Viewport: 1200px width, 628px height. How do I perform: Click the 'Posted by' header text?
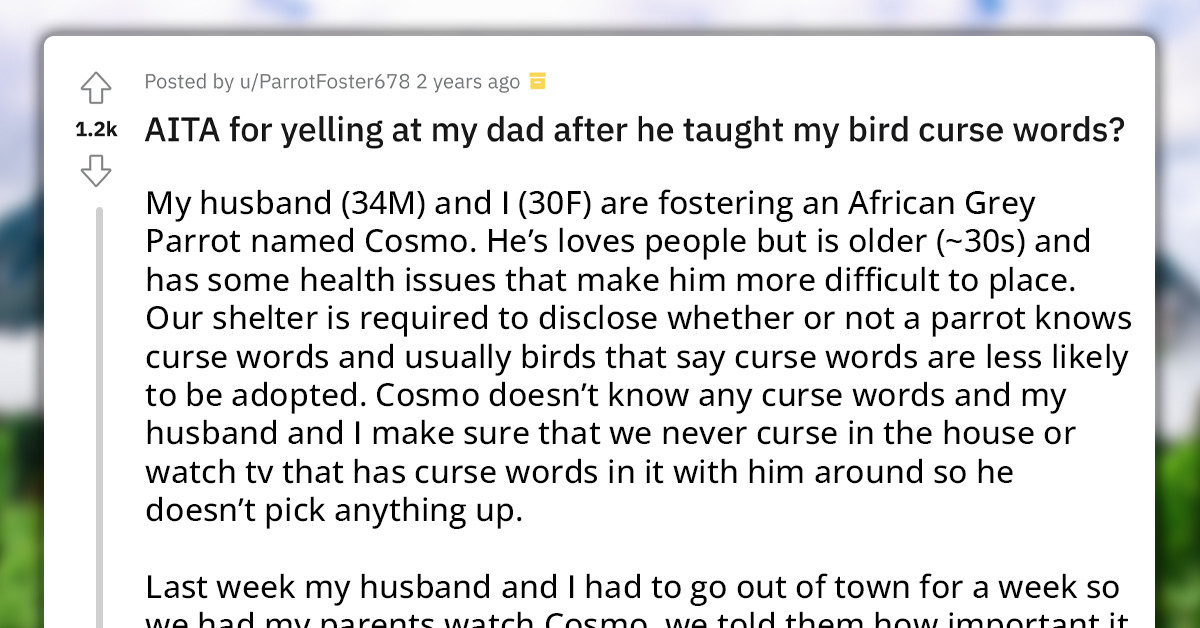pos(189,81)
